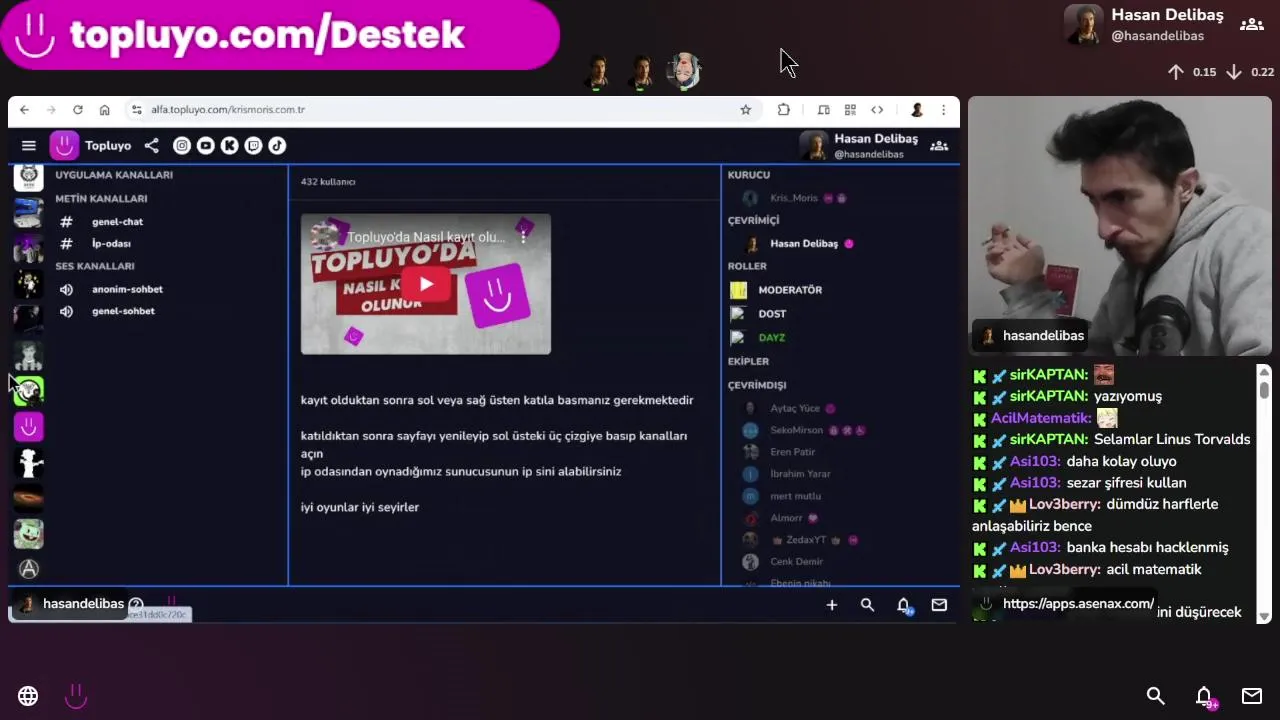Select the green cartoon face server icon

pyautogui.click(x=28, y=534)
